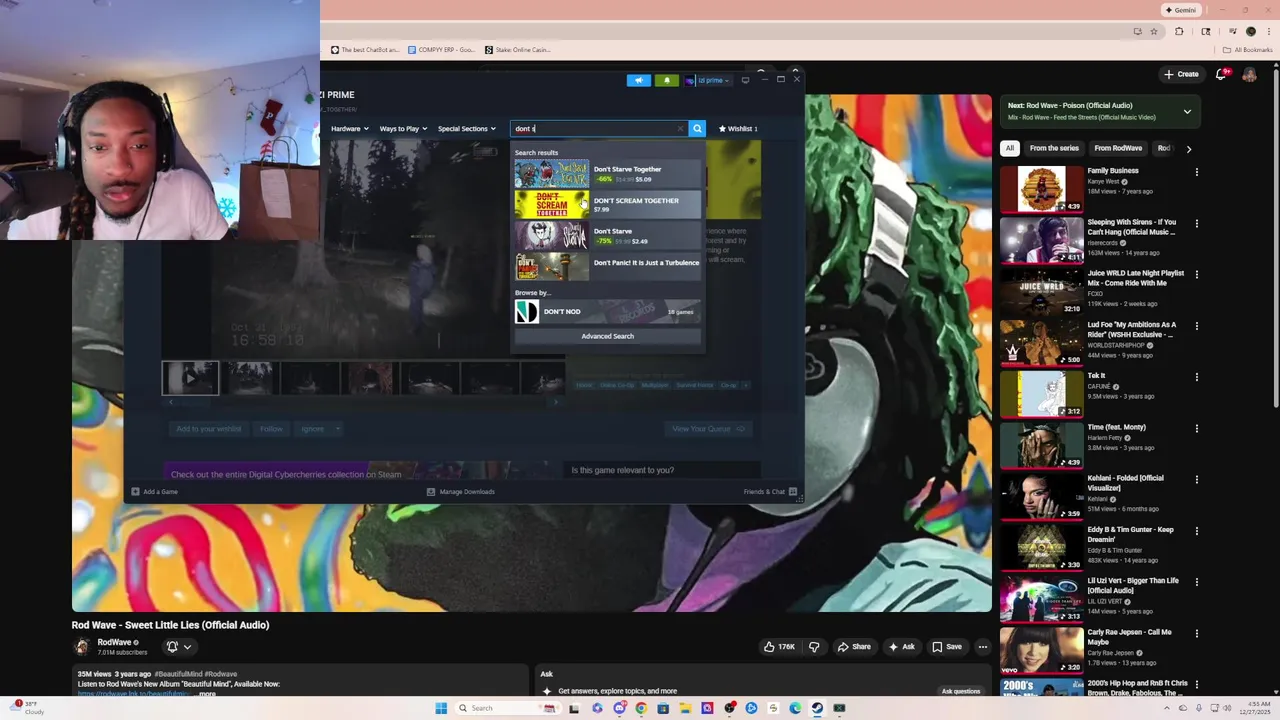
Task: Open the Steam Wishlist star link
Action: click(x=738, y=128)
